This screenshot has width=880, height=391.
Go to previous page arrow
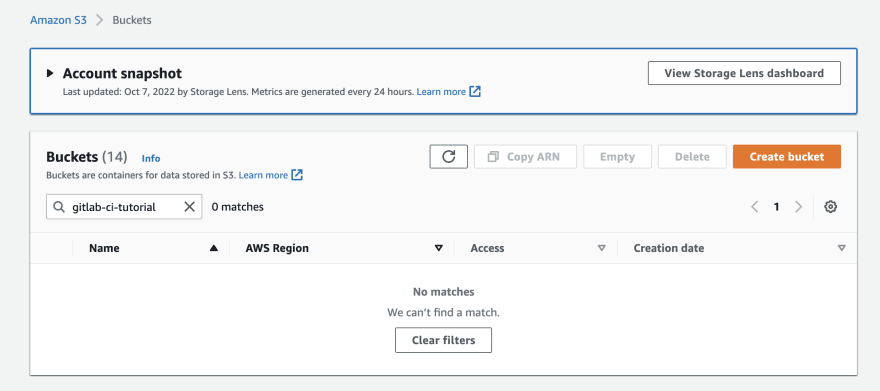pos(755,207)
